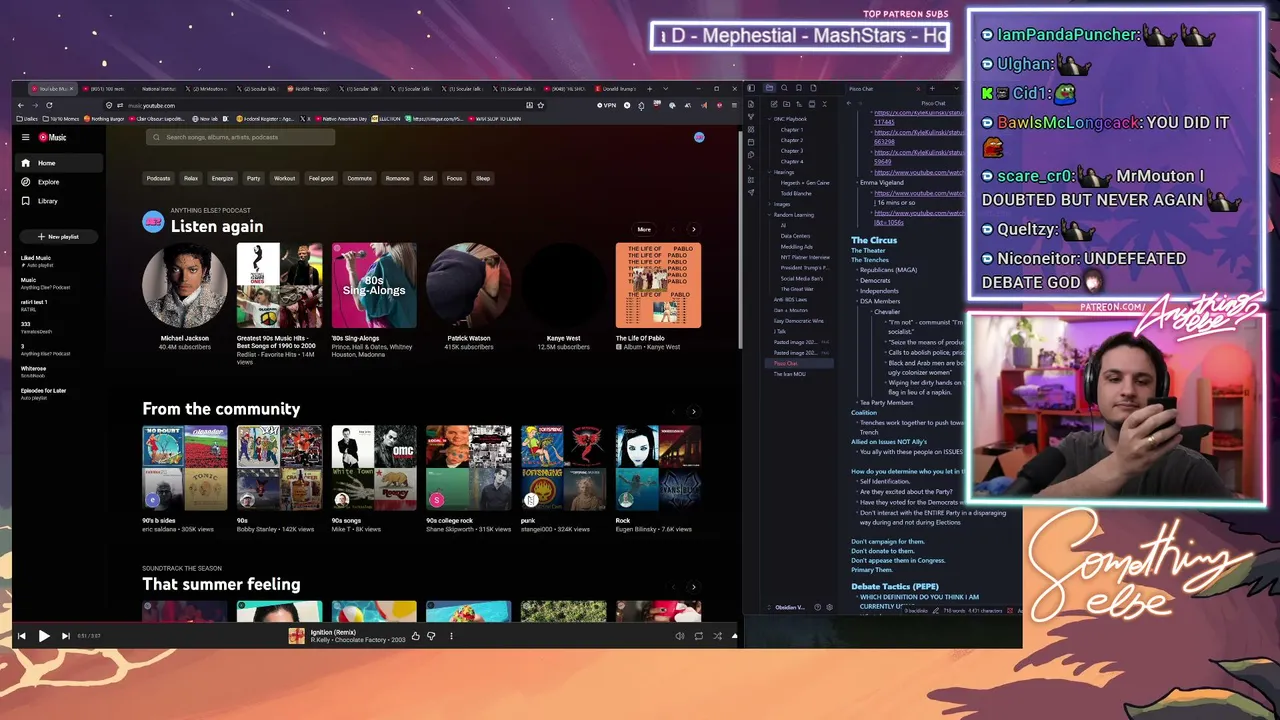Click More in Listen again section
1280x720 pixels.
point(644,229)
